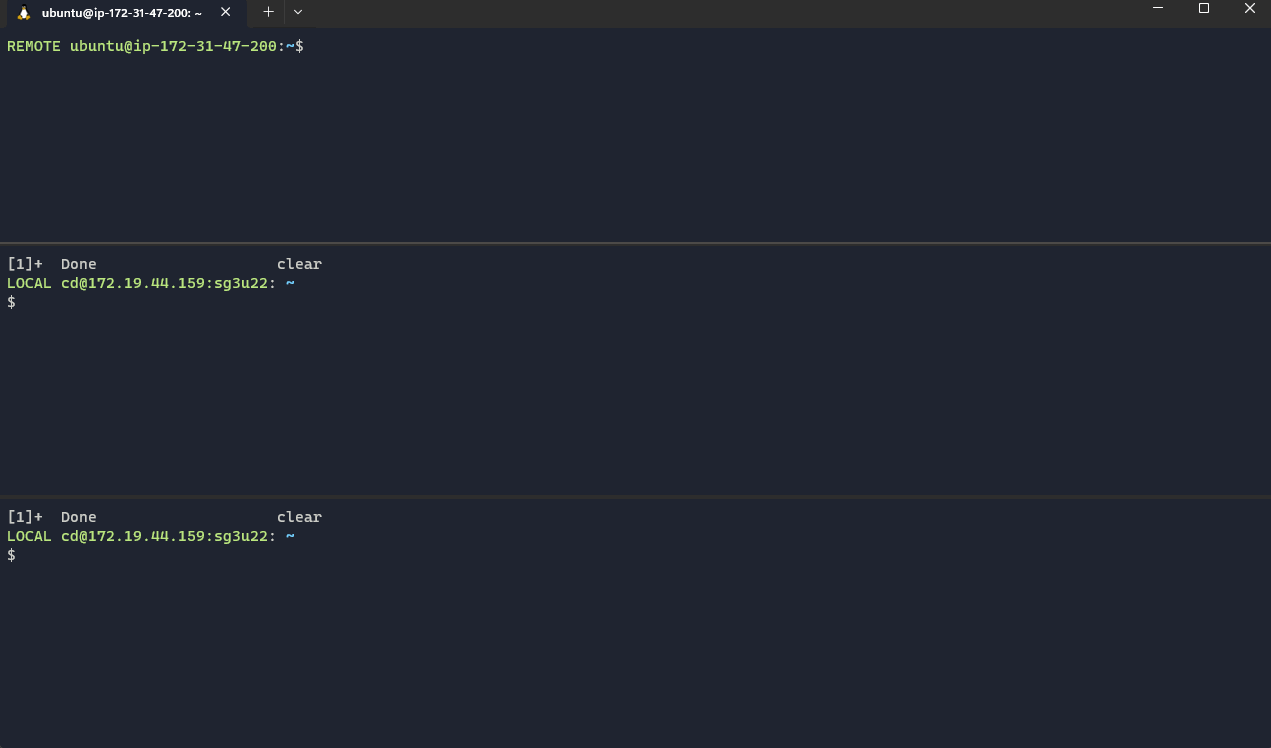
Task: Minimize the terminal window
Action: point(1158,9)
